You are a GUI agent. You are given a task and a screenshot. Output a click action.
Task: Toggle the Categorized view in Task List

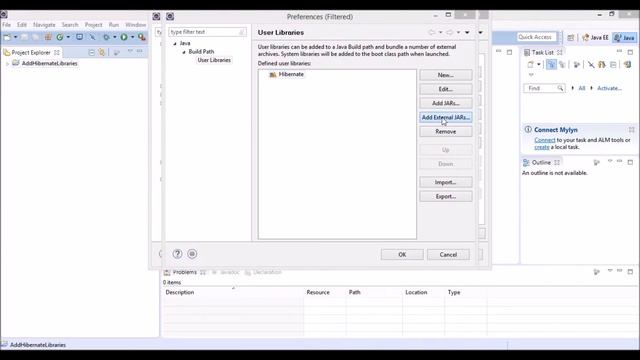point(551,64)
